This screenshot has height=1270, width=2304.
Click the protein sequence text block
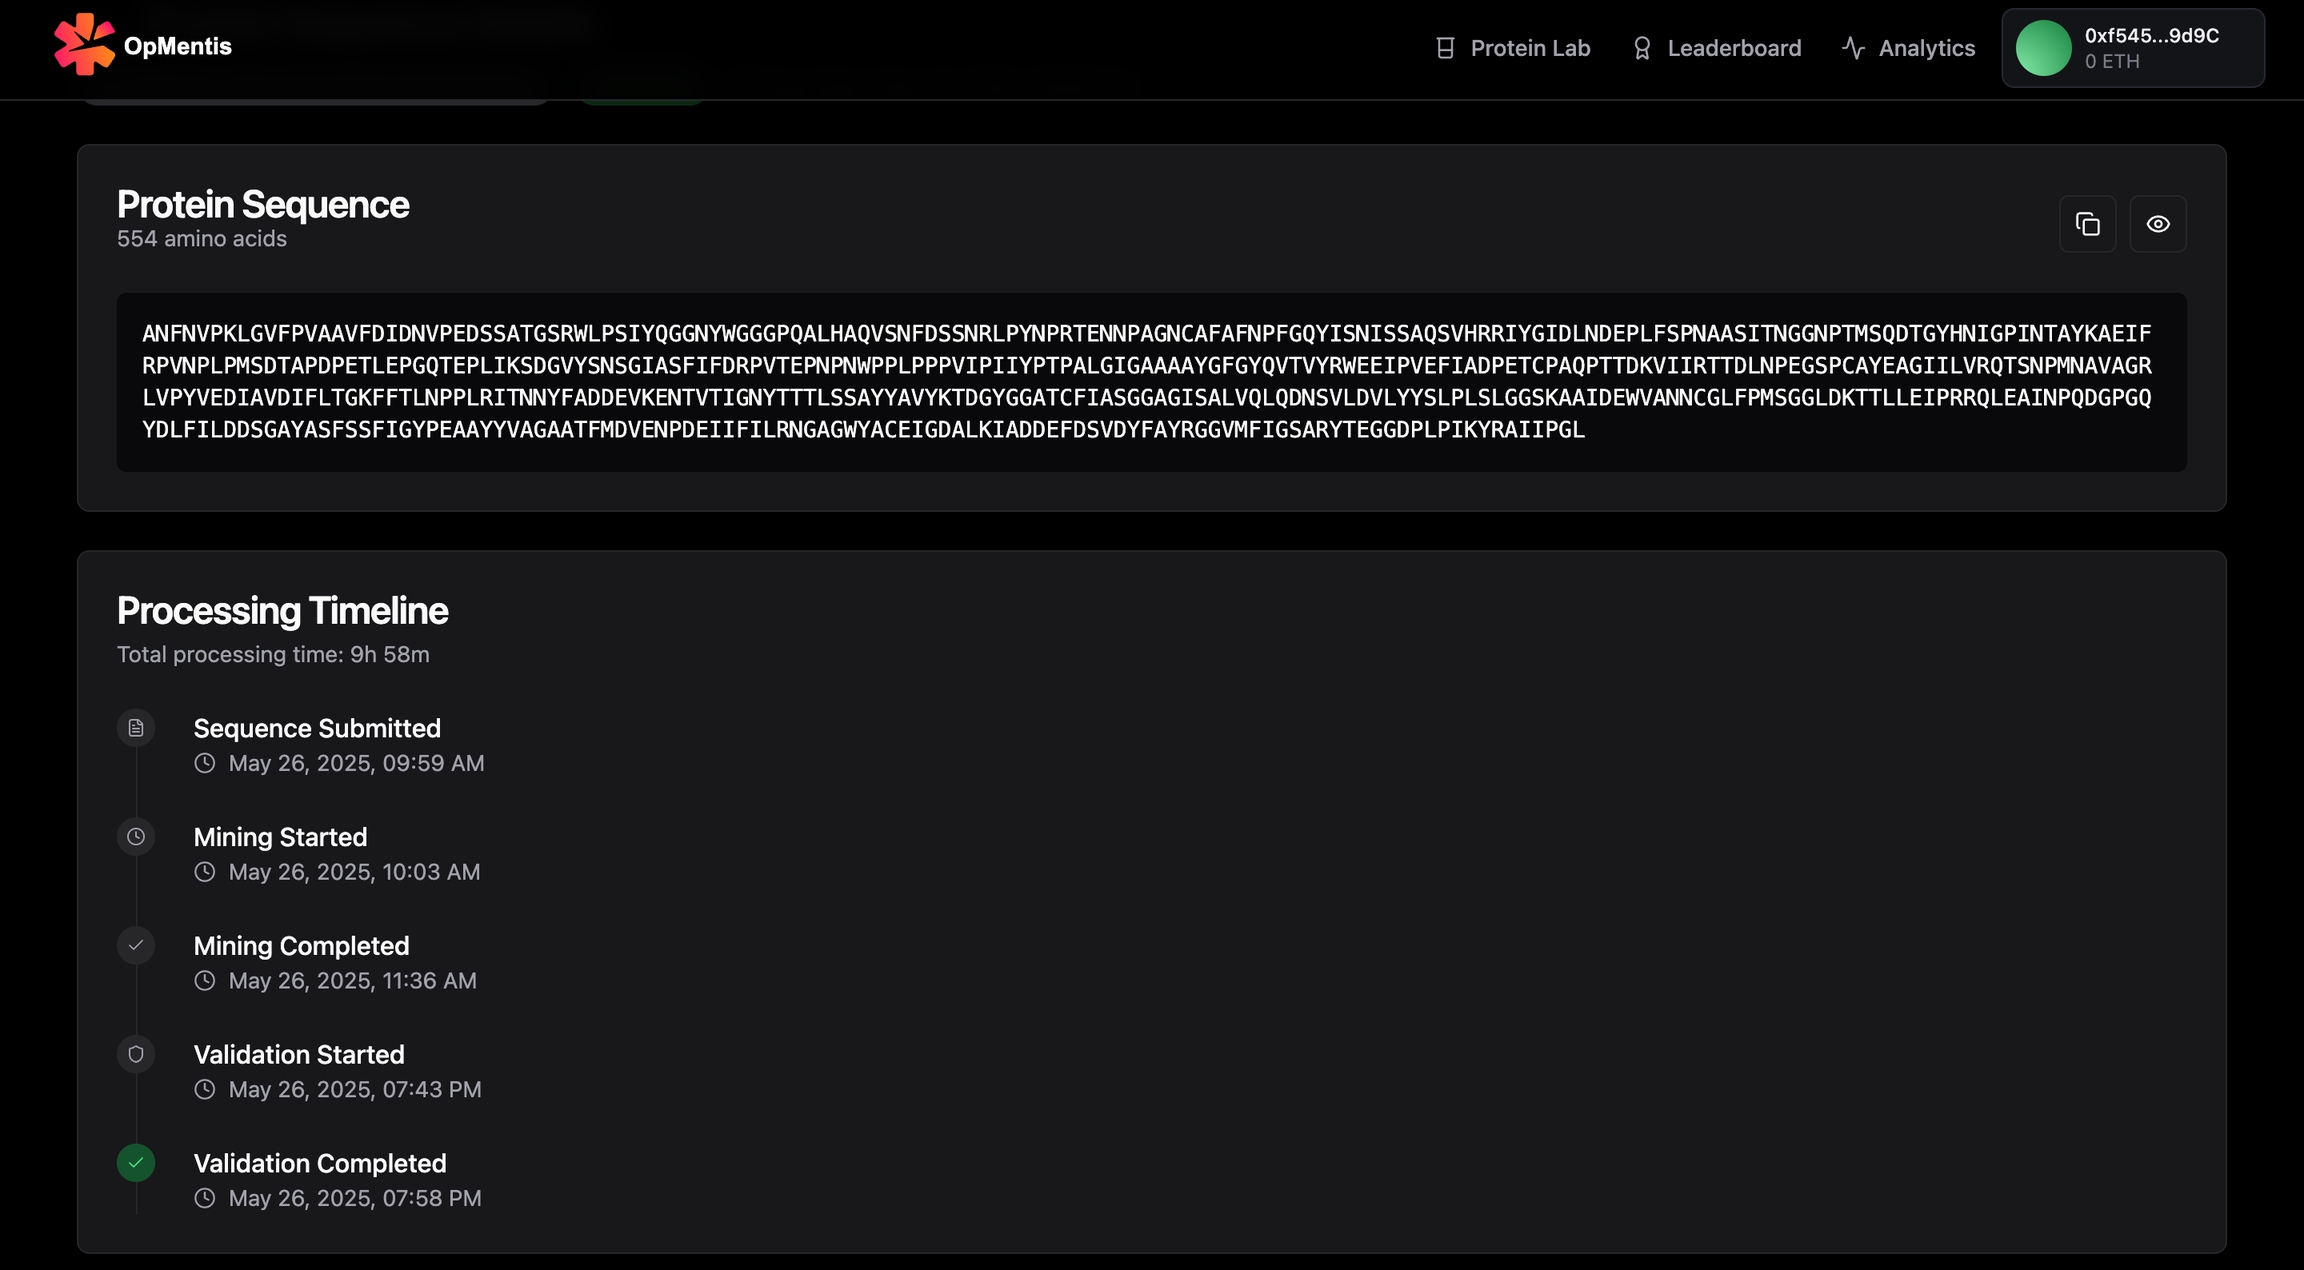1150,382
